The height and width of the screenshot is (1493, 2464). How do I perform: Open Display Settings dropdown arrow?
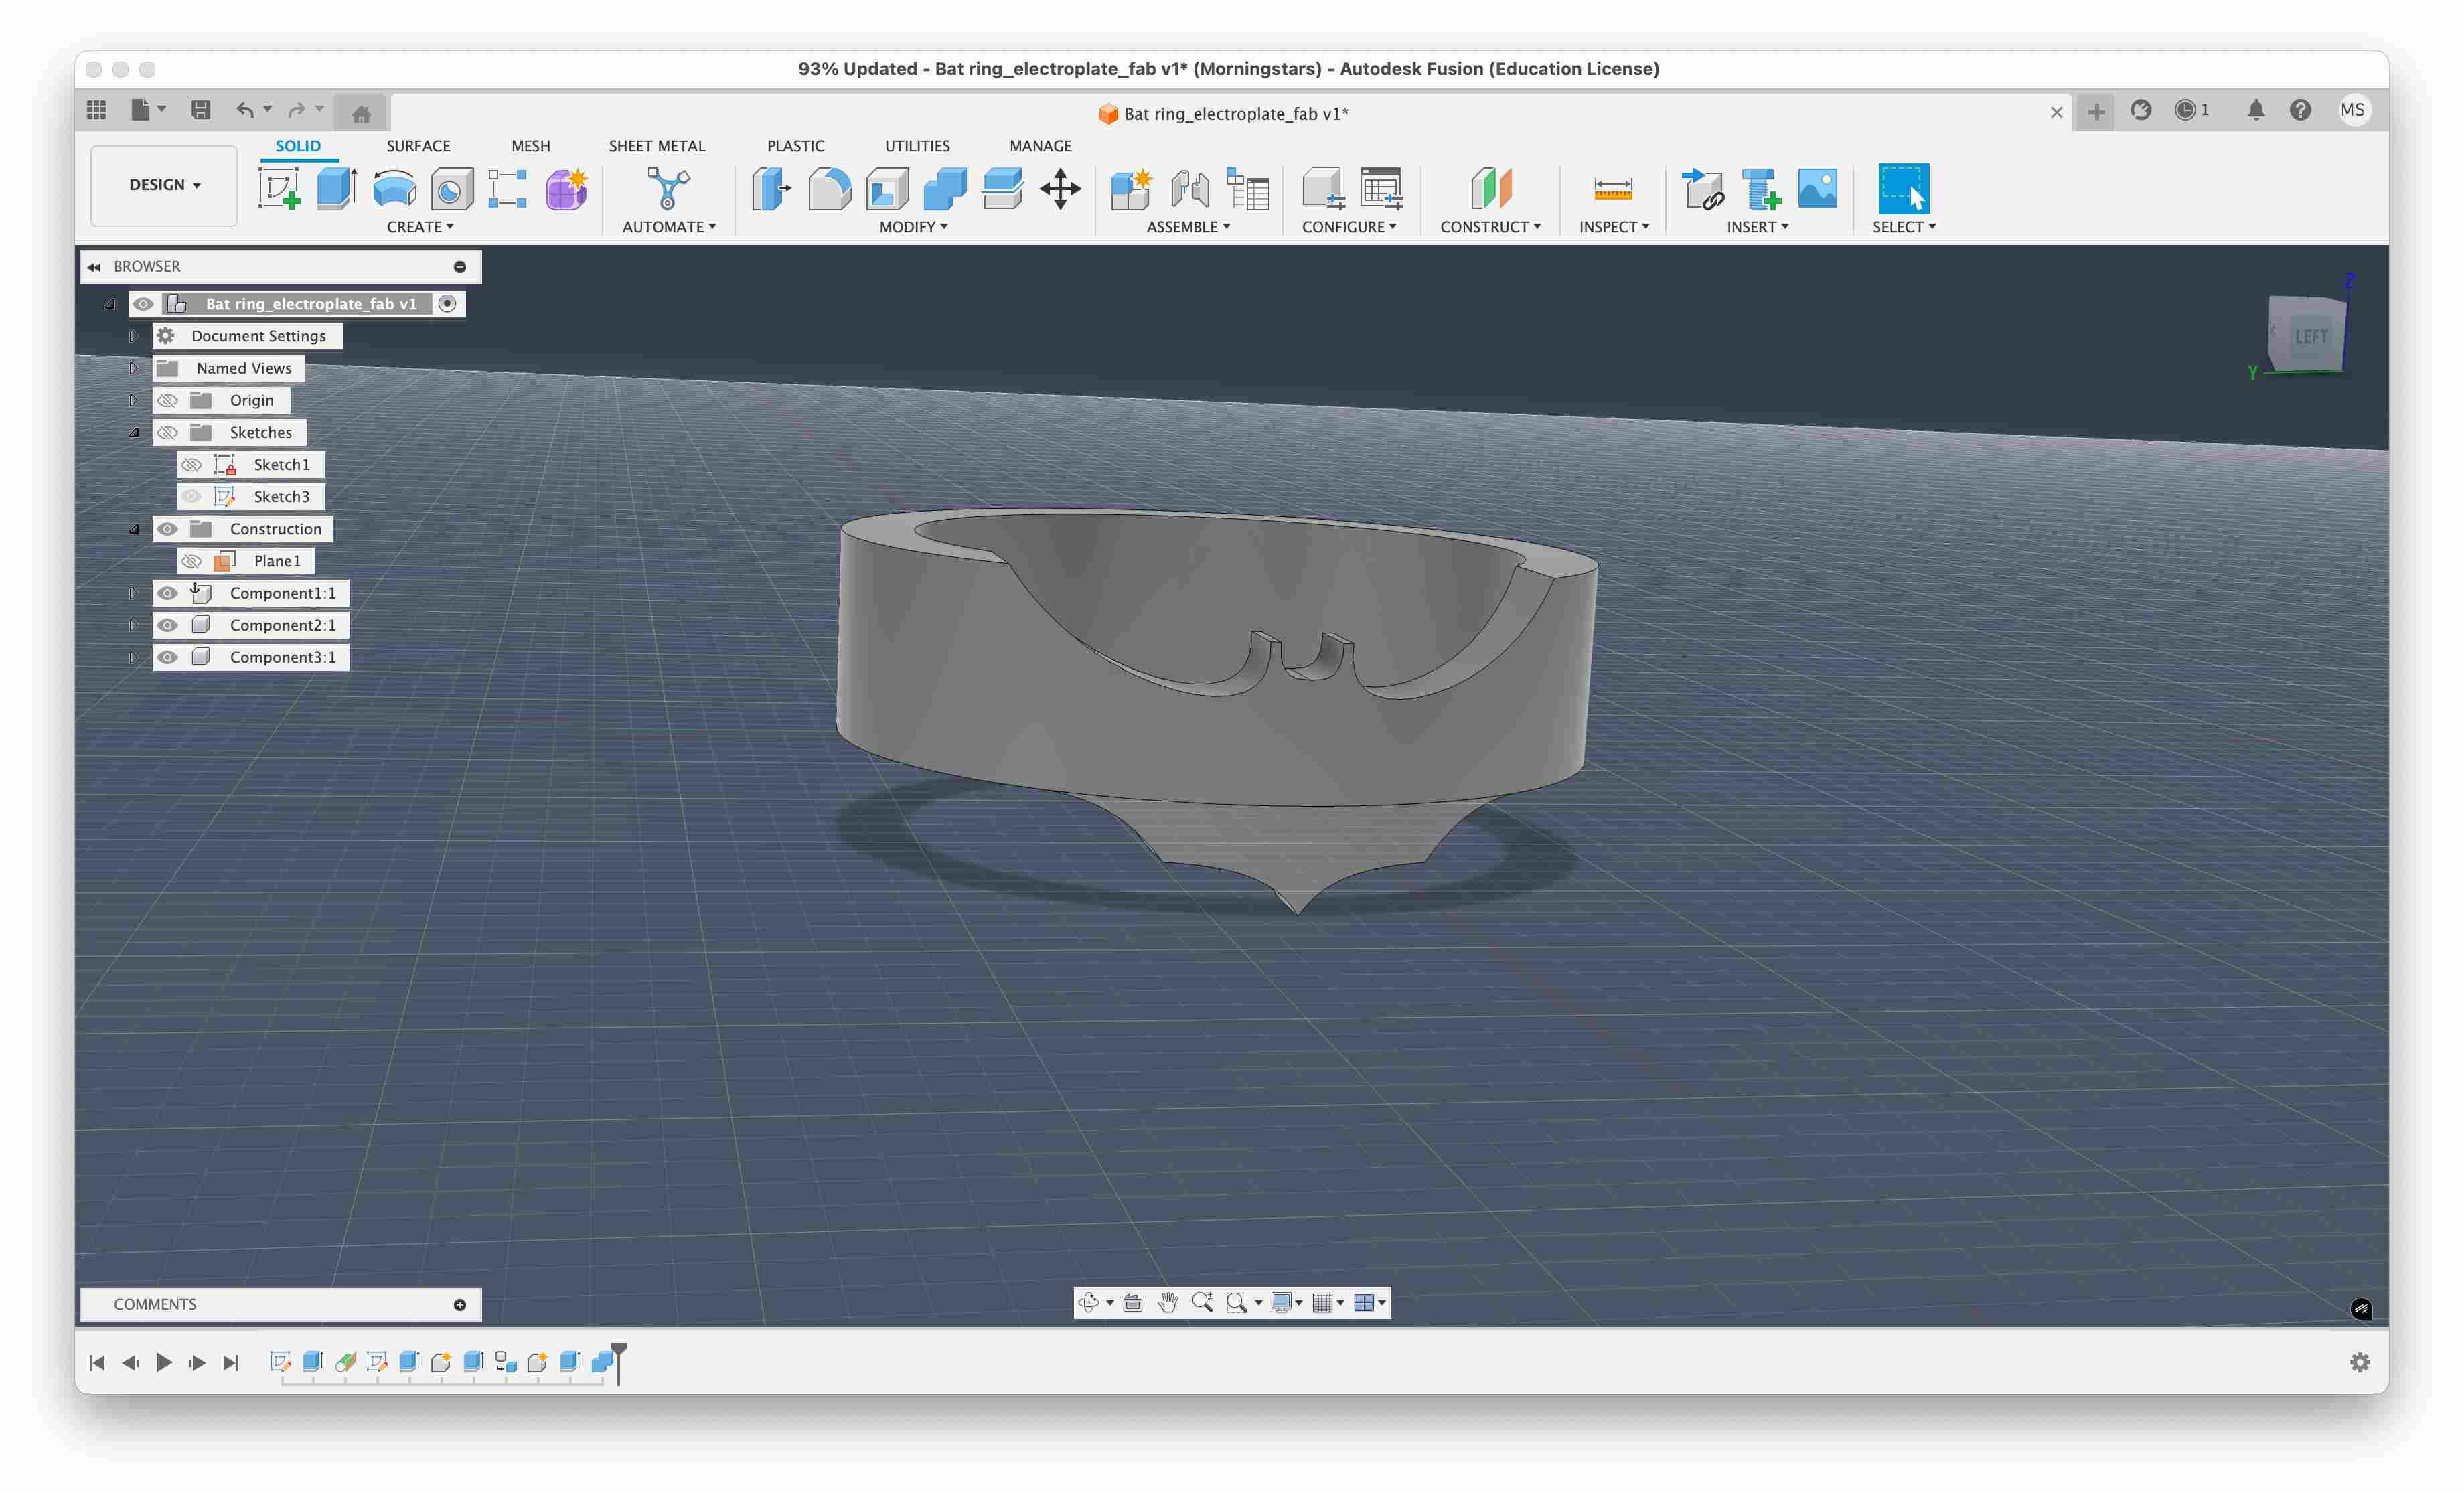(1298, 1302)
